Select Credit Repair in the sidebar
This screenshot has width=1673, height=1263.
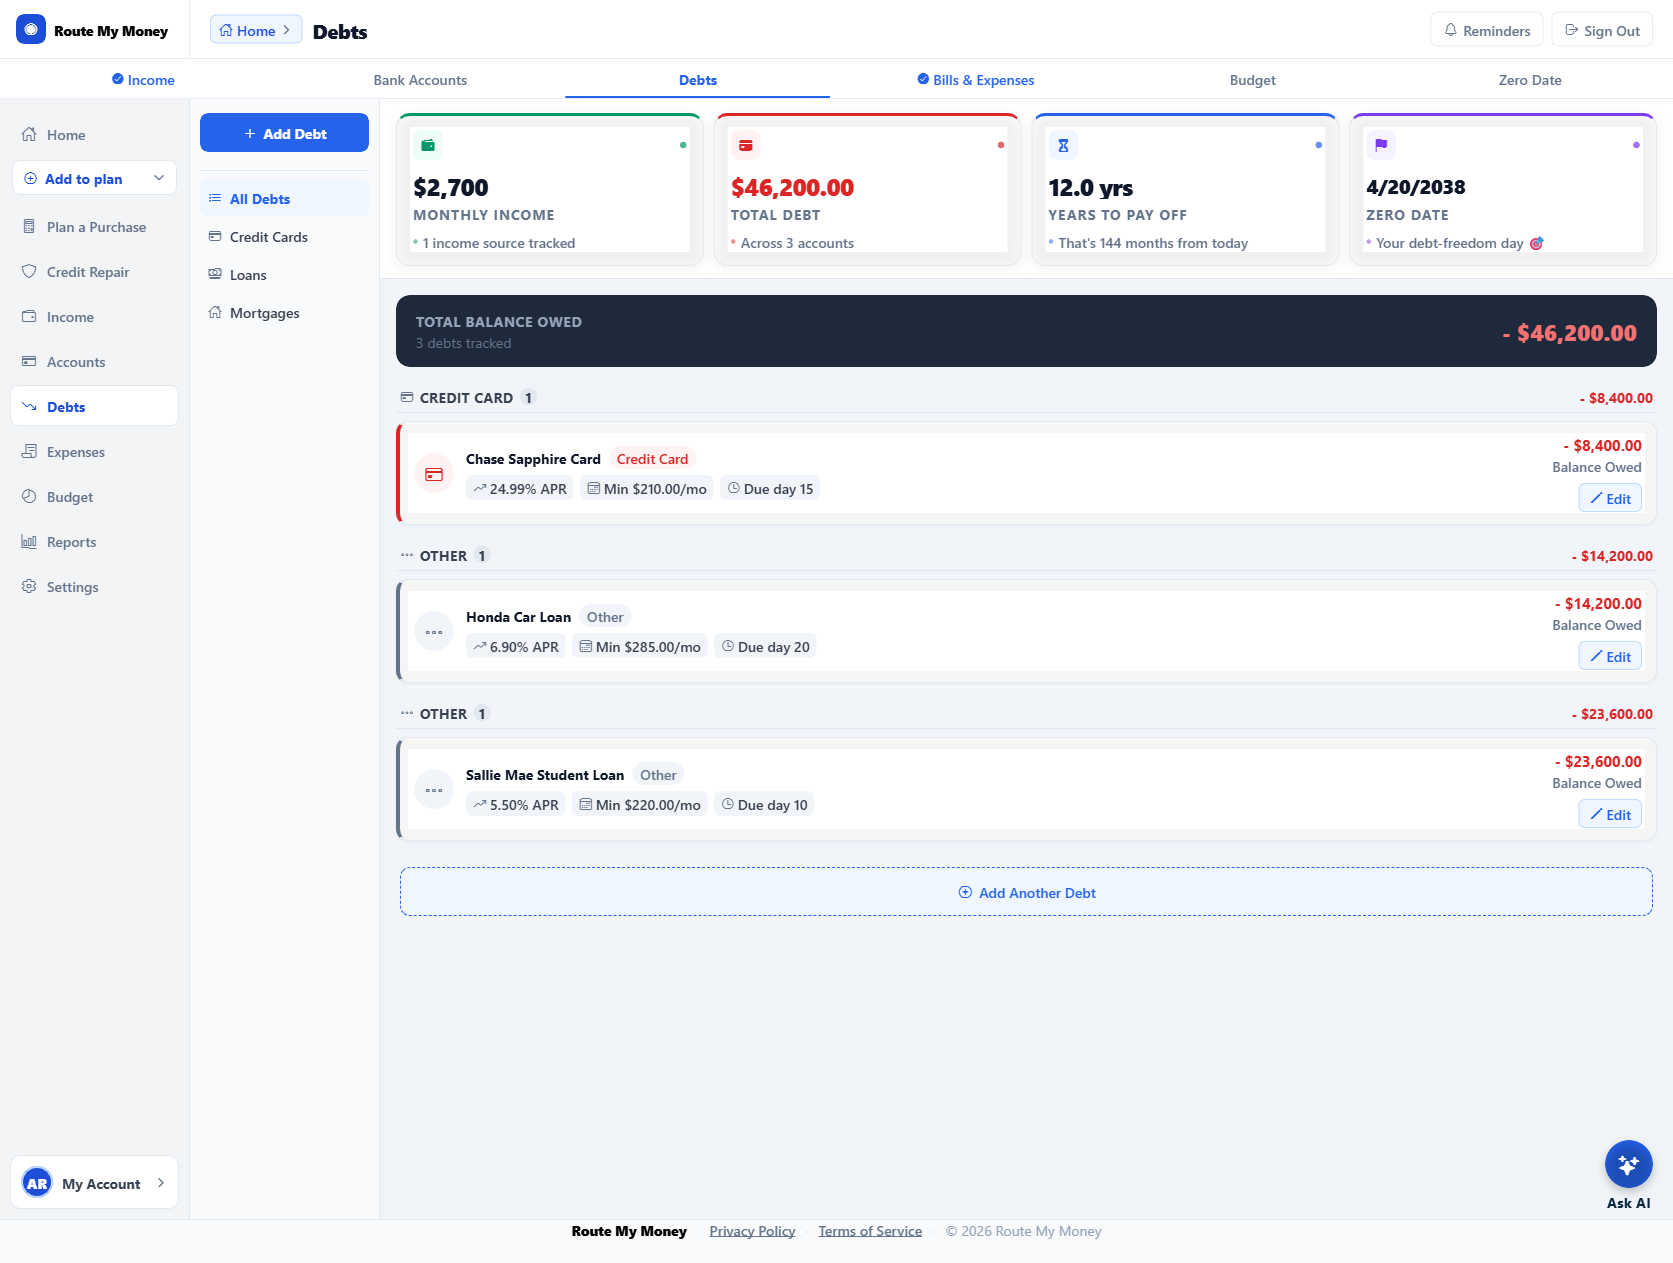87,271
